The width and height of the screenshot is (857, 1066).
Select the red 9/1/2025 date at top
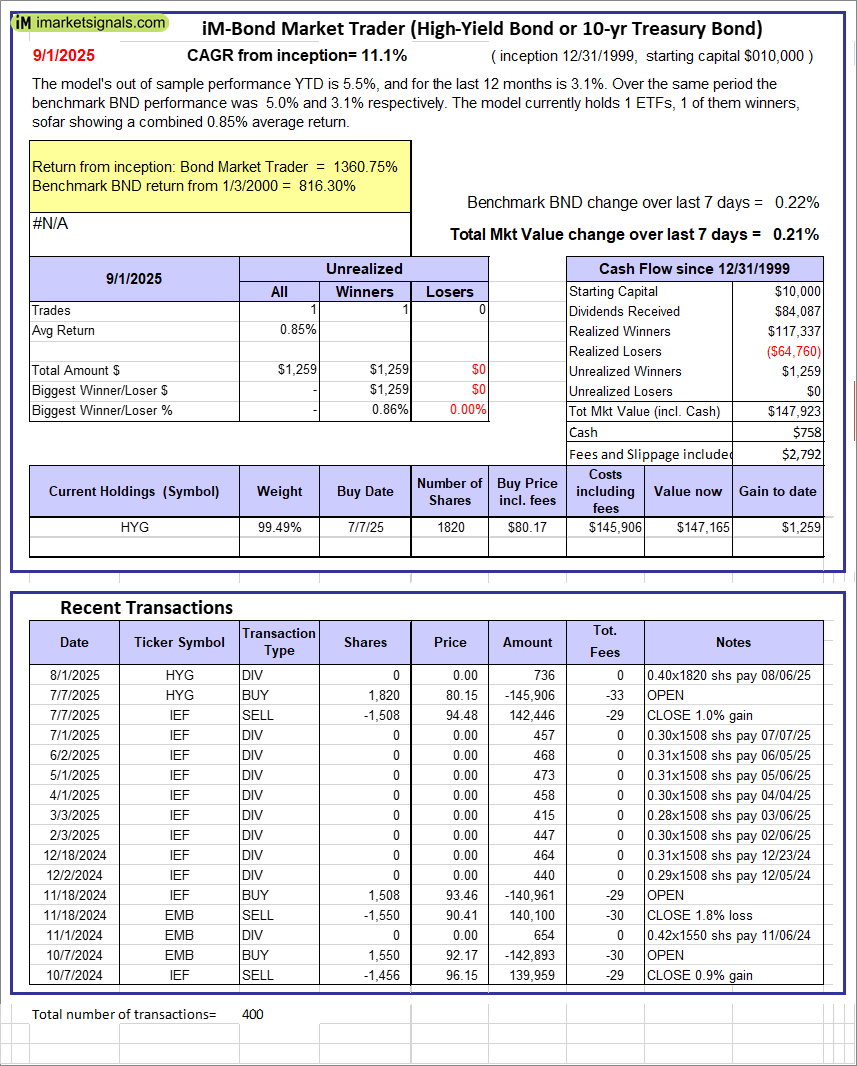point(62,56)
